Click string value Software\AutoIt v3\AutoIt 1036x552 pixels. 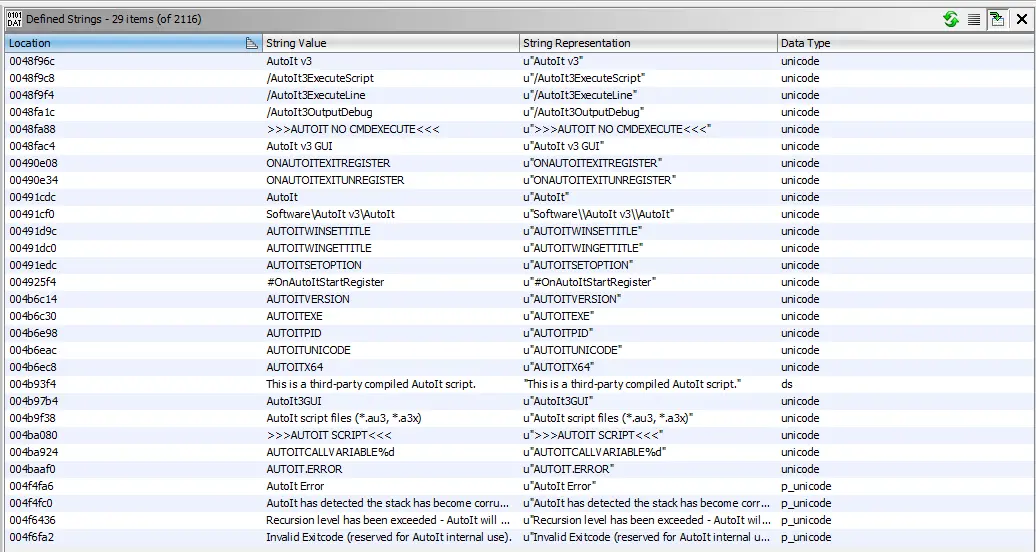pyautogui.click(x=330, y=214)
